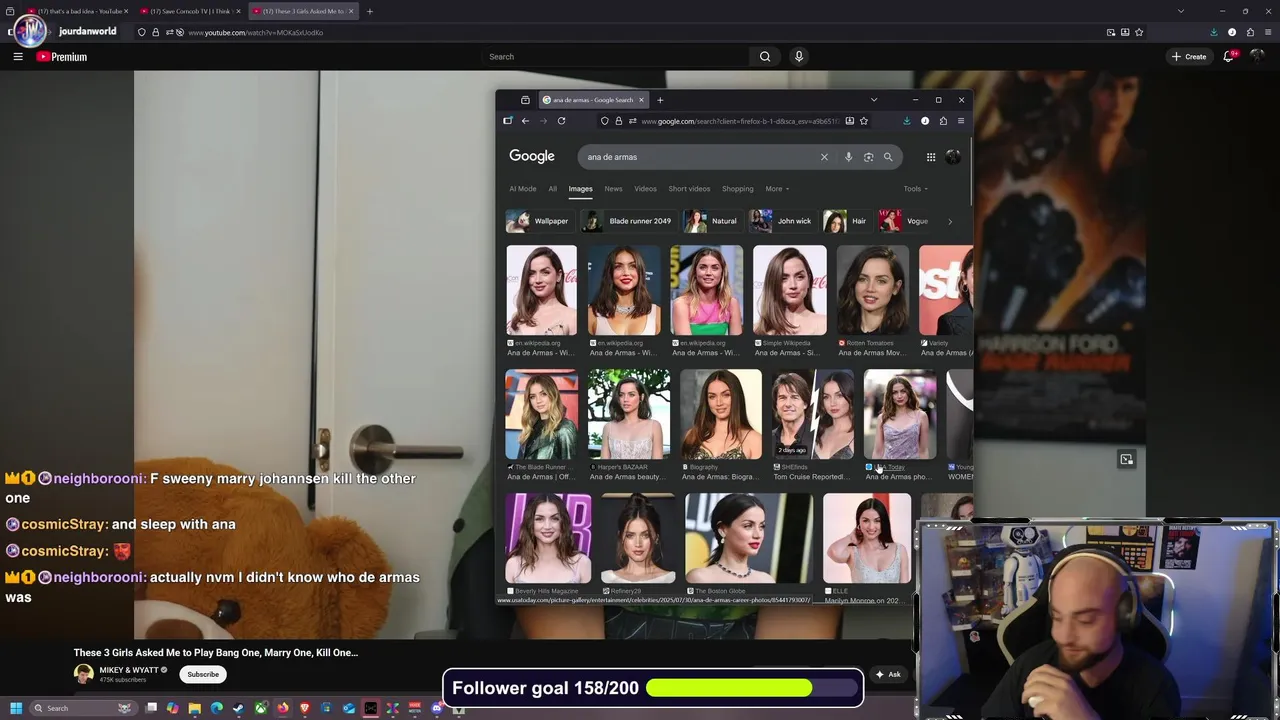This screenshot has height=720, width=1280.
Task: Reload the Google search page
Action: point(561,121)
